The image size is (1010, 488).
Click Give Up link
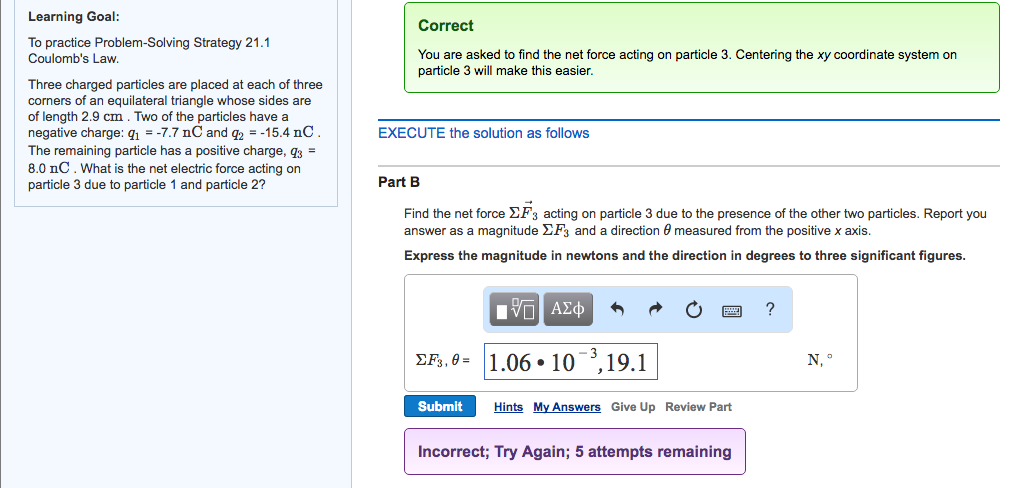(x=633, y=407)
